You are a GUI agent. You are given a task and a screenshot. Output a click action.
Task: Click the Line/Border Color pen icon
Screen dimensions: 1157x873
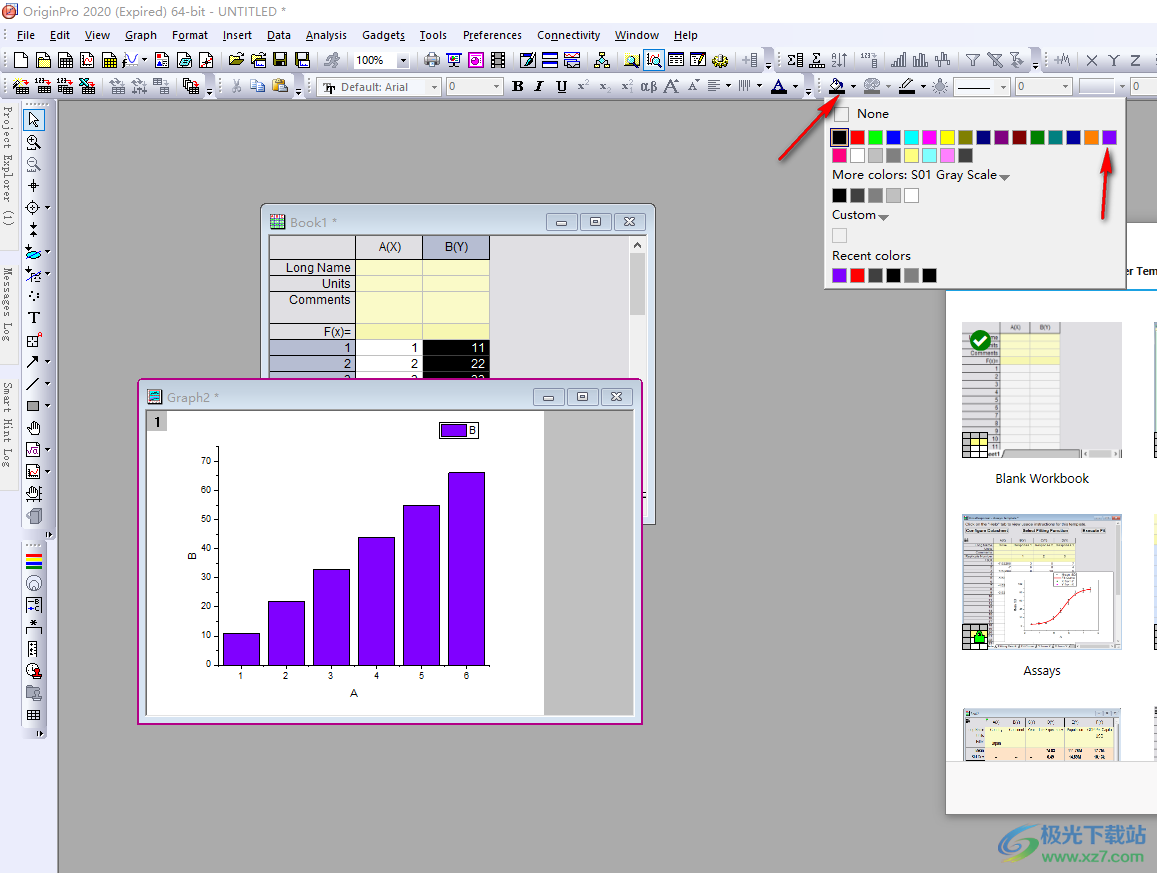907,86
